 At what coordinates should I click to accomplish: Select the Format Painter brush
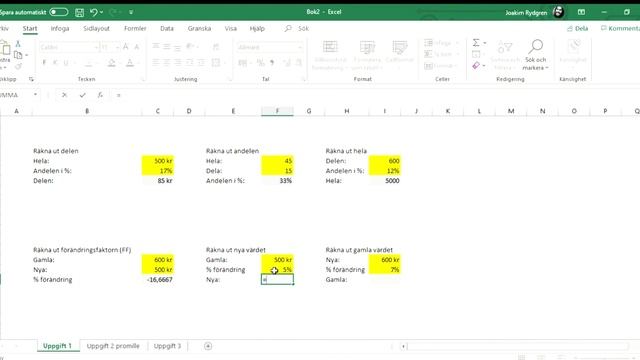18,66
